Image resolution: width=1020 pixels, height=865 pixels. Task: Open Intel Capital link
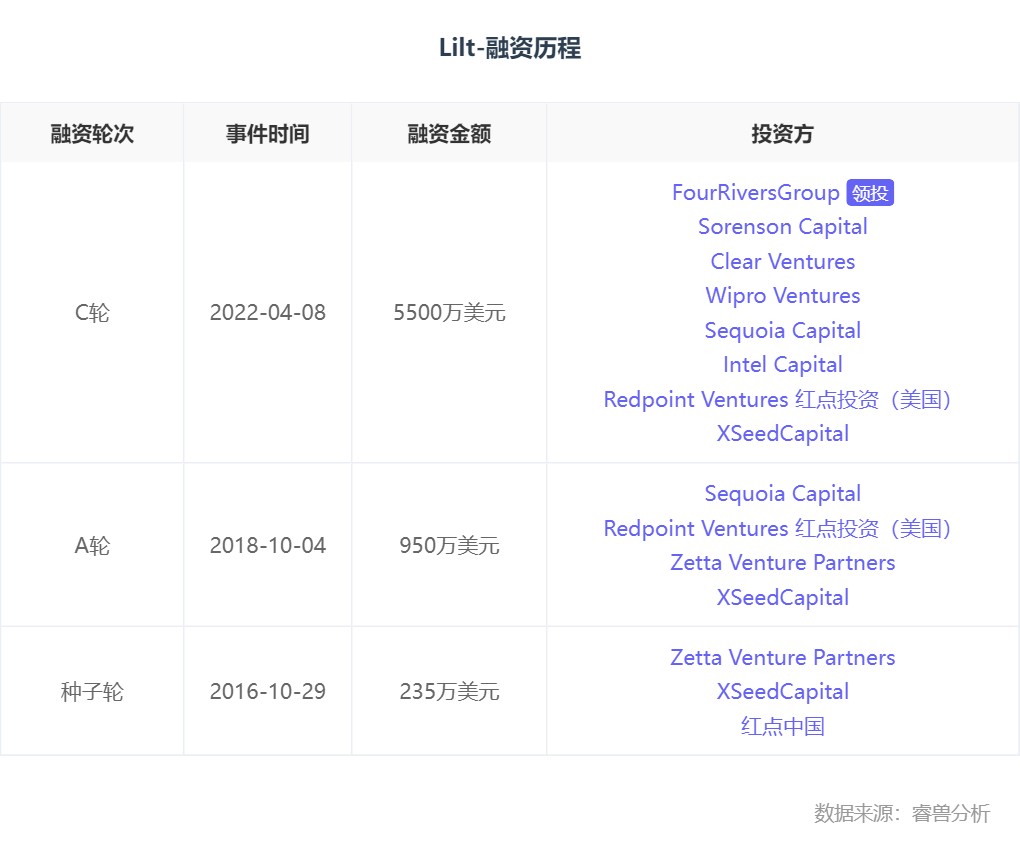[x=783, y=365]
